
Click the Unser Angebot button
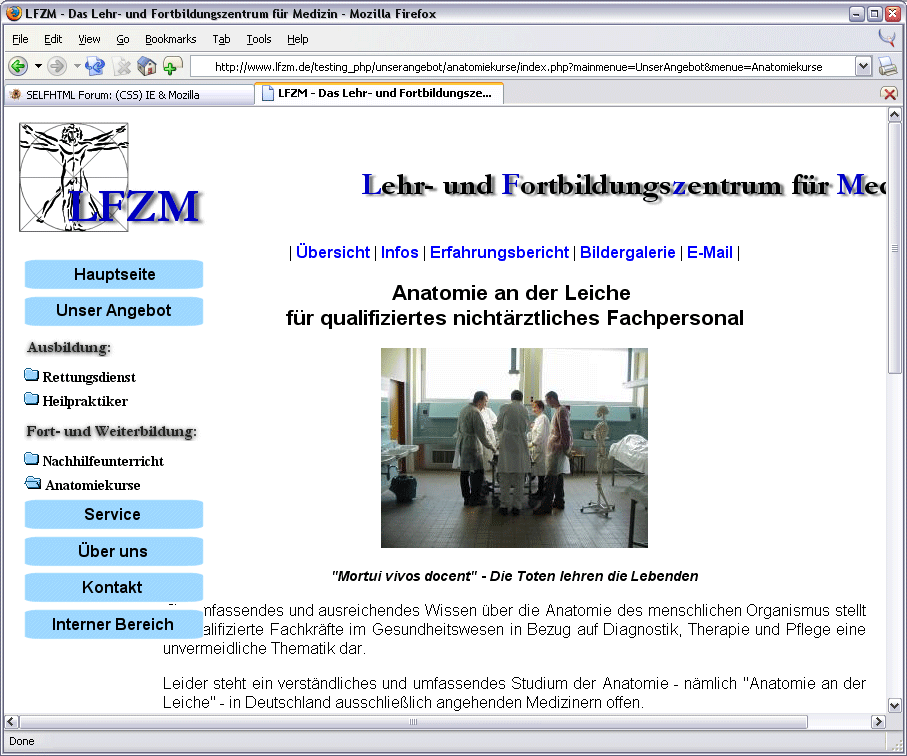(114, 311)
